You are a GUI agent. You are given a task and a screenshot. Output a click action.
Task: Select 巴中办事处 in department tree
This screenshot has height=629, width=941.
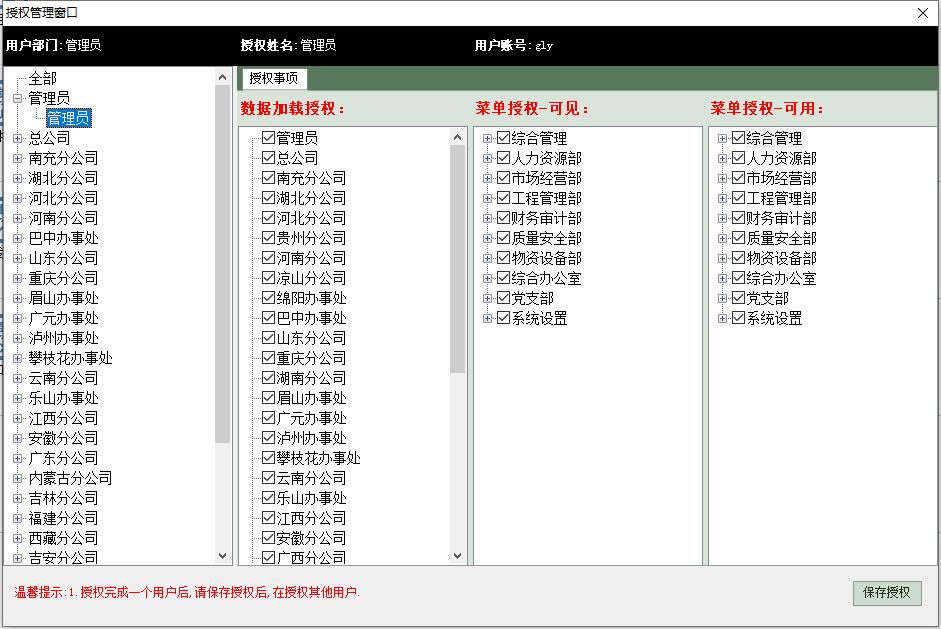tap(63, 238)
